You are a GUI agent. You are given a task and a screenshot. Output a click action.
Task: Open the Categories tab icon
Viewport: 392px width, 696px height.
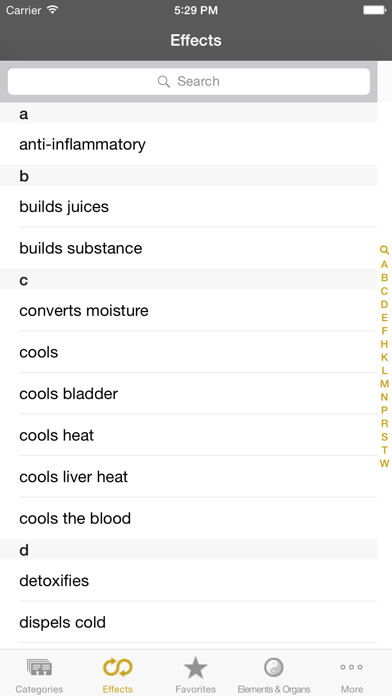click(x=39, y=667)
